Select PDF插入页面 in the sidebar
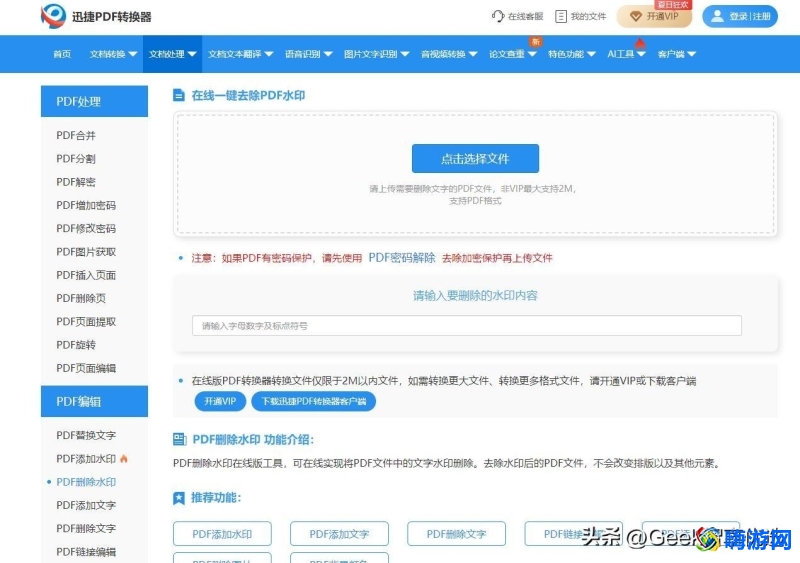Image resolution: width=800 pixels, height=563 pixels. 86,275
